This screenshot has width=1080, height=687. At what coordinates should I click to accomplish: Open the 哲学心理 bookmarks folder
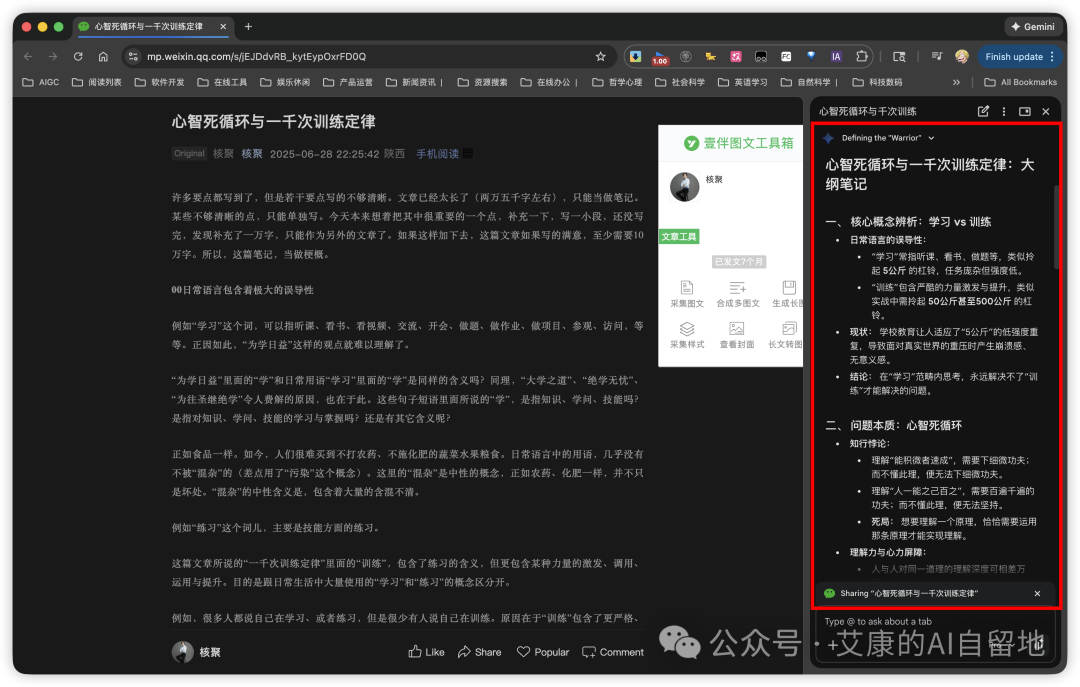click(x=616, y=82)
